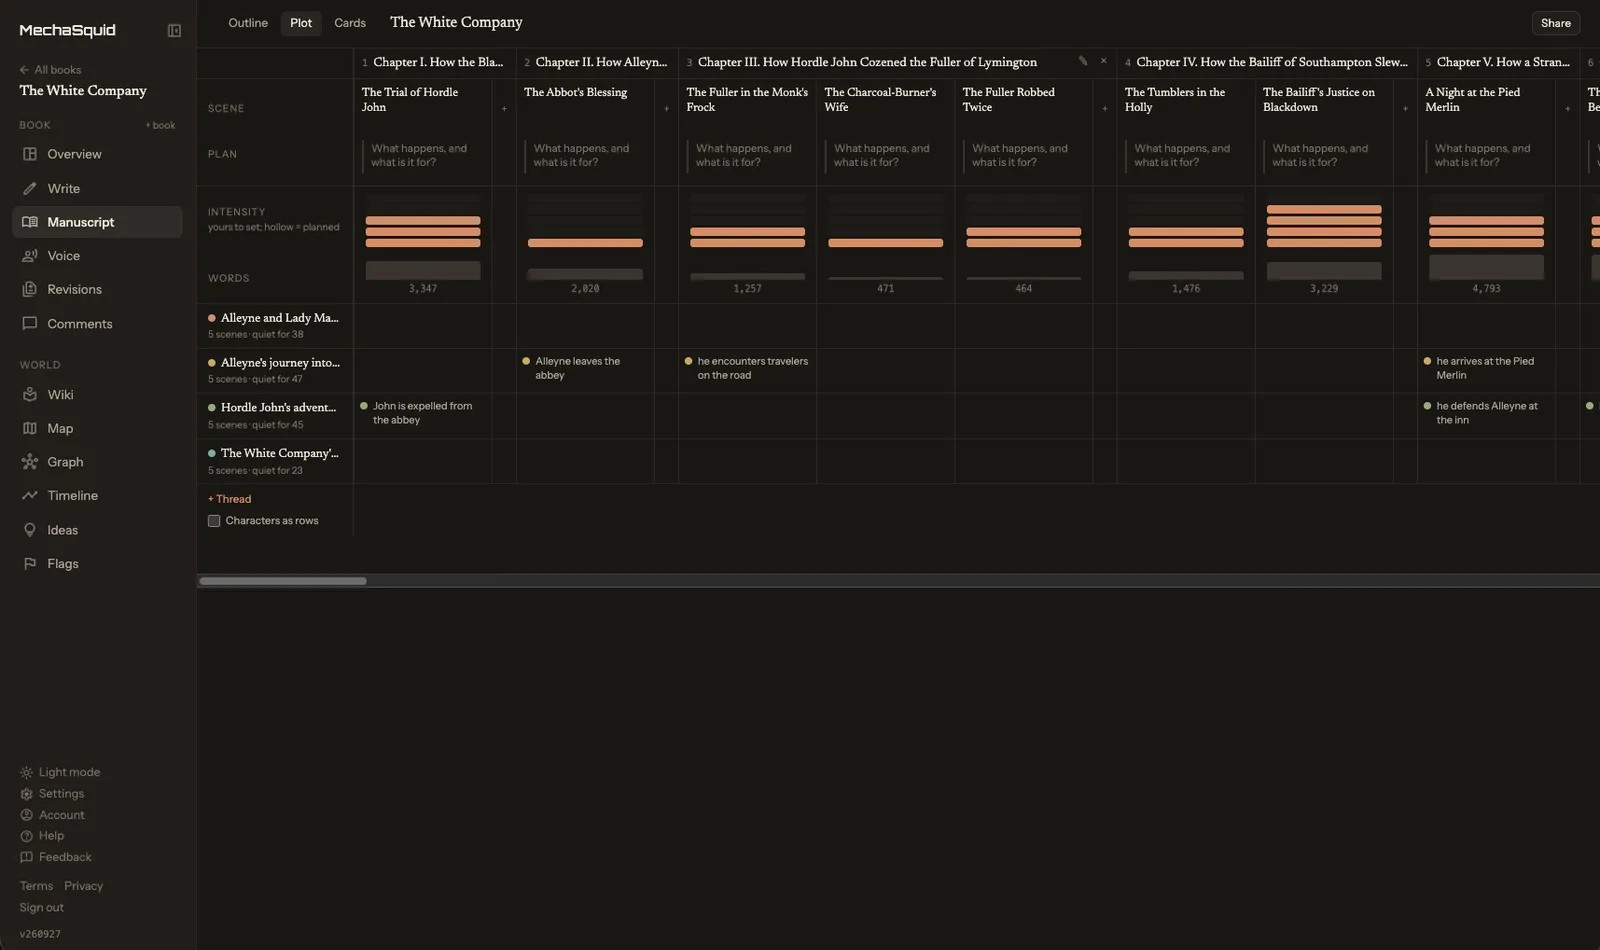
Task: Open Help
Action: tap(42, 836)
